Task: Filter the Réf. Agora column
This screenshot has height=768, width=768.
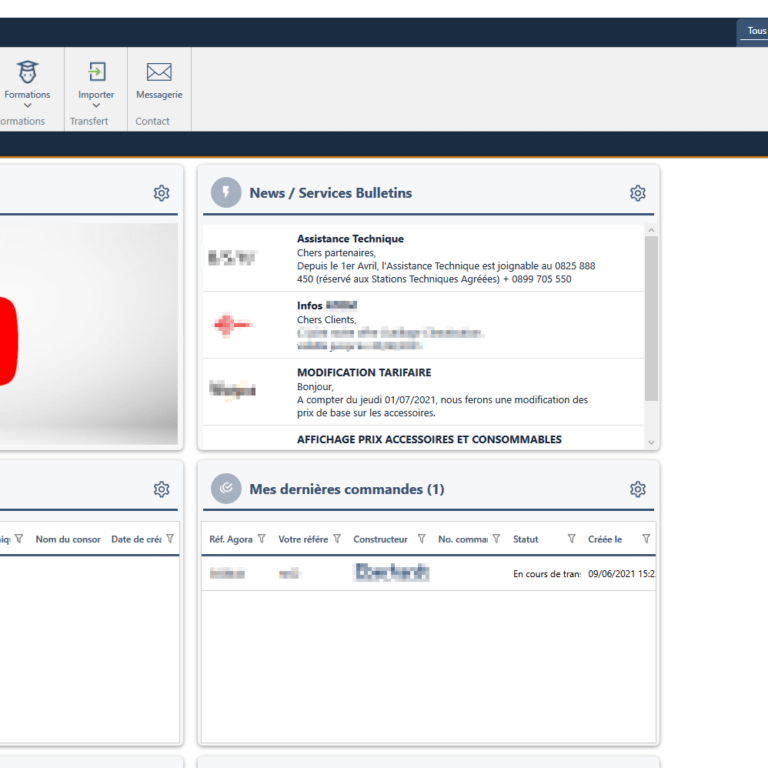Action: pos(262,539)
